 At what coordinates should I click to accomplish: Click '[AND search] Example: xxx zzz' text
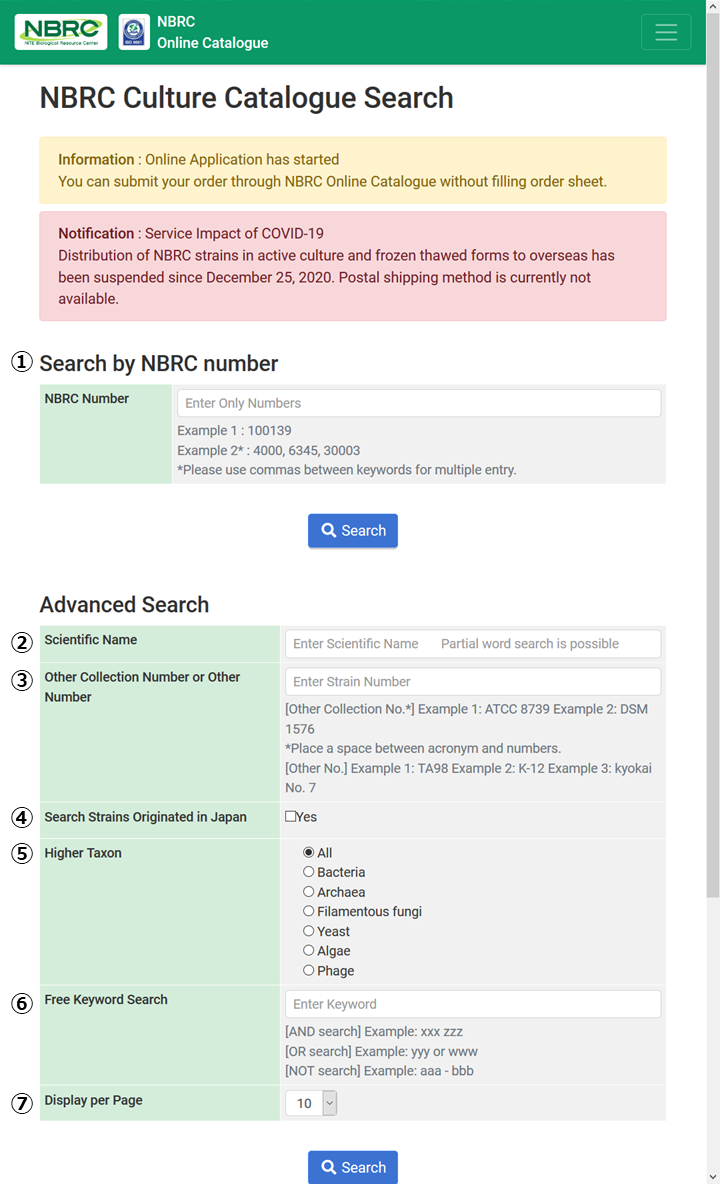point(374,1031)
